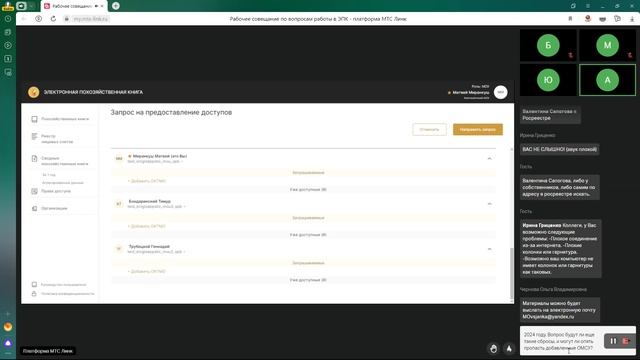The width and height of the screenshot is (640, 360).
Task: Click the Yandex home icon in toolbar
Action: [x=38, y=19]
